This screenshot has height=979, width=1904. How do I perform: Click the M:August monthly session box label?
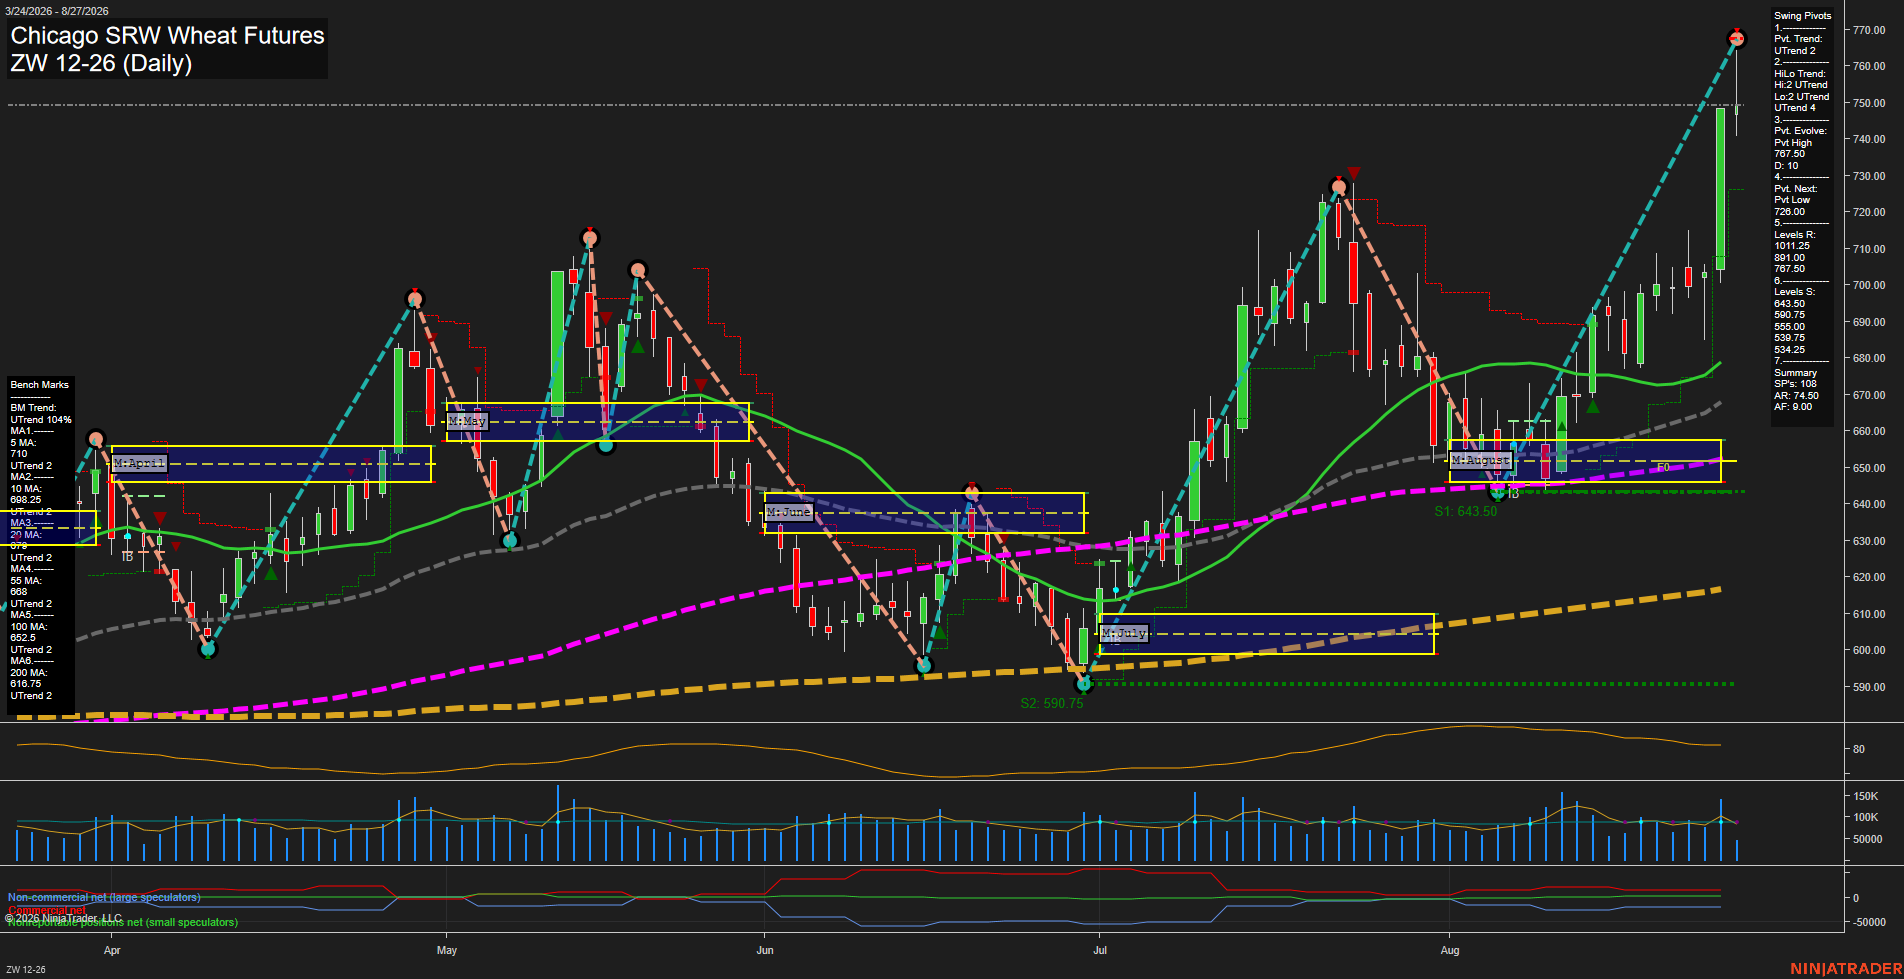pyautogui.click(x=1481, y=460)
